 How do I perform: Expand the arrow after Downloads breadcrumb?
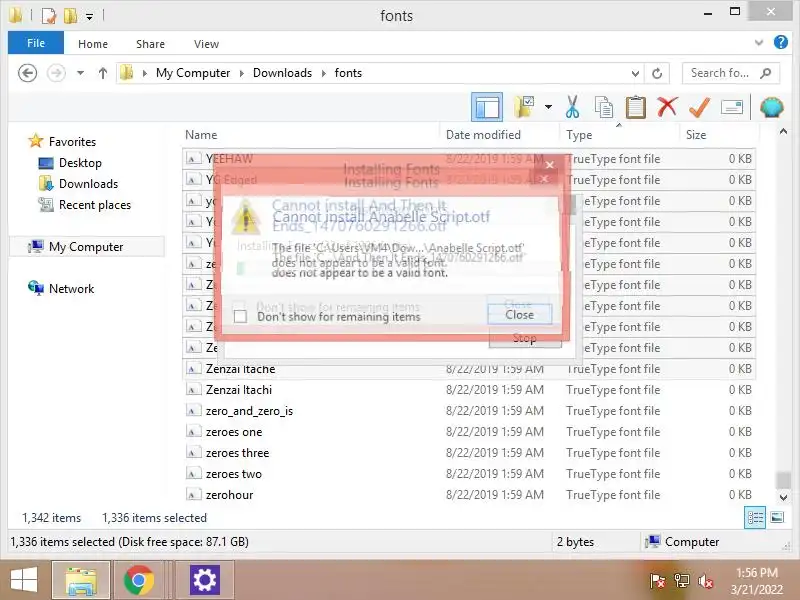[323, 73]
